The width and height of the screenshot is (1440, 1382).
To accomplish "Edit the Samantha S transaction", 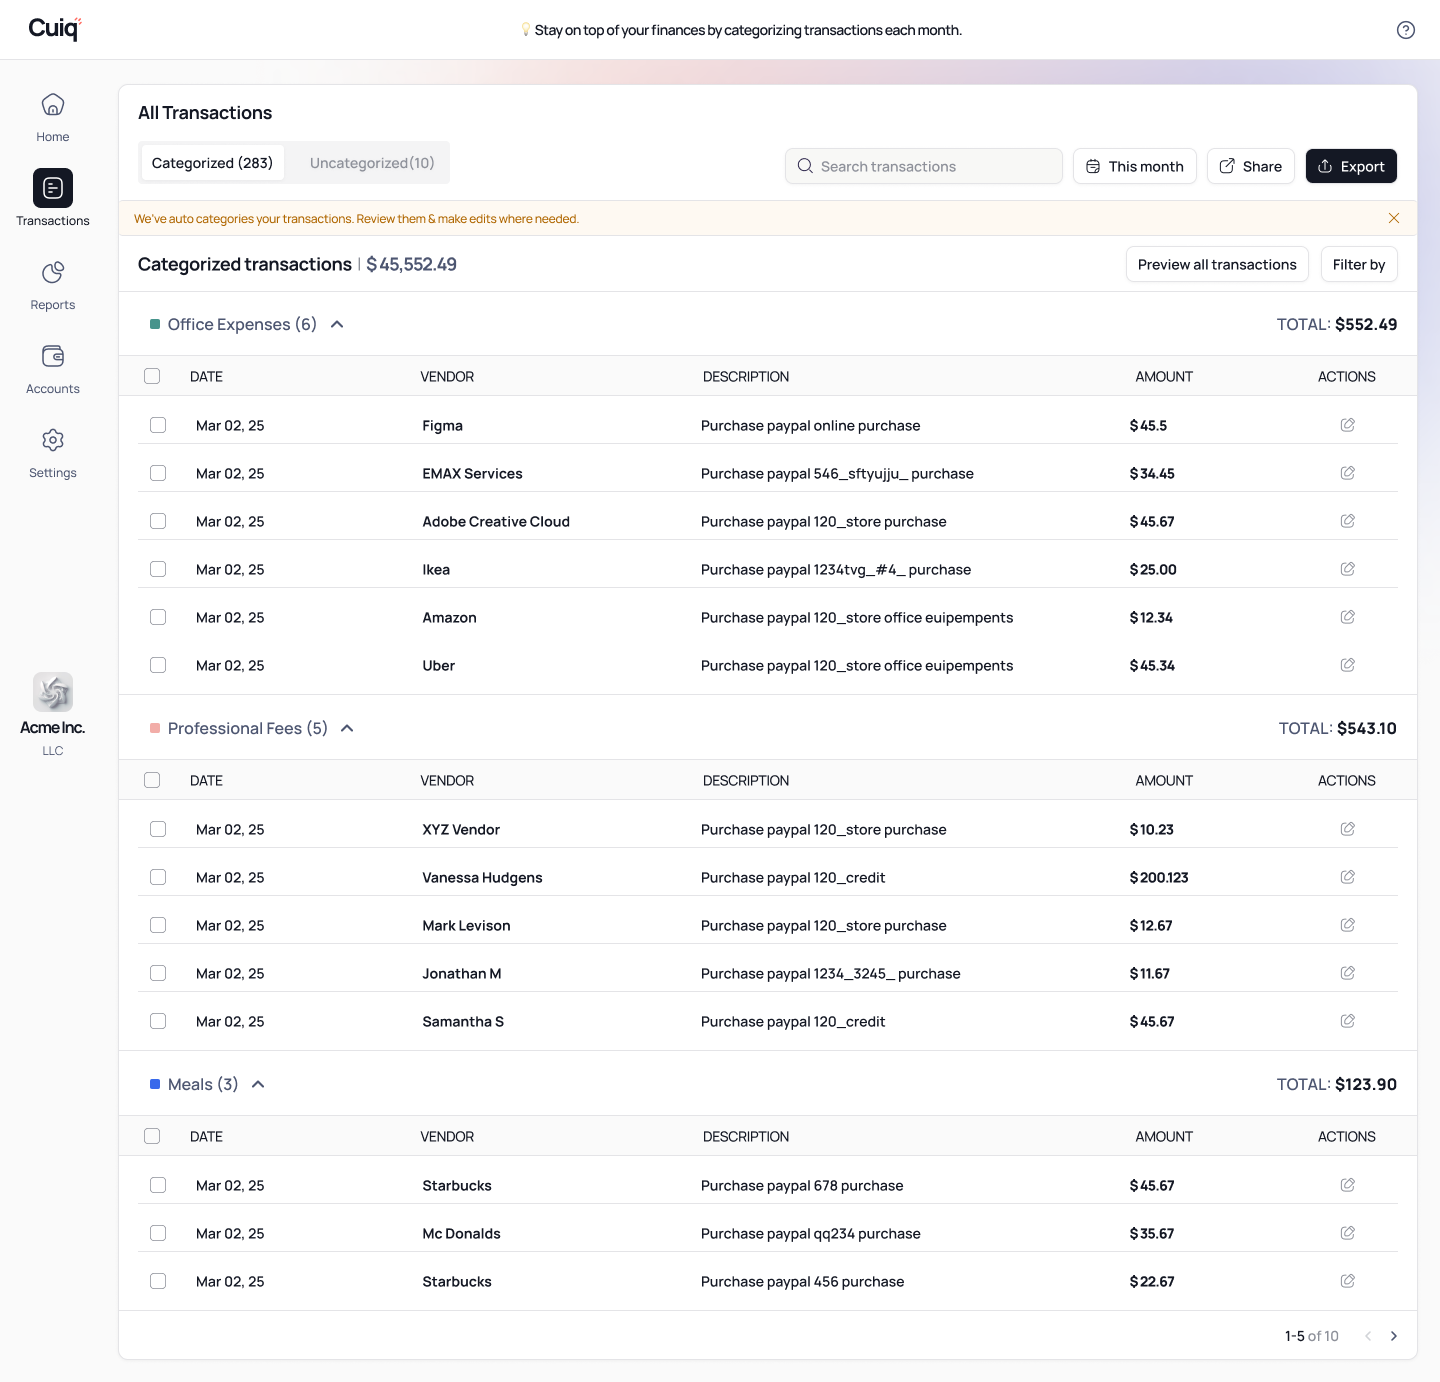I will (x=1348, y=1021).
